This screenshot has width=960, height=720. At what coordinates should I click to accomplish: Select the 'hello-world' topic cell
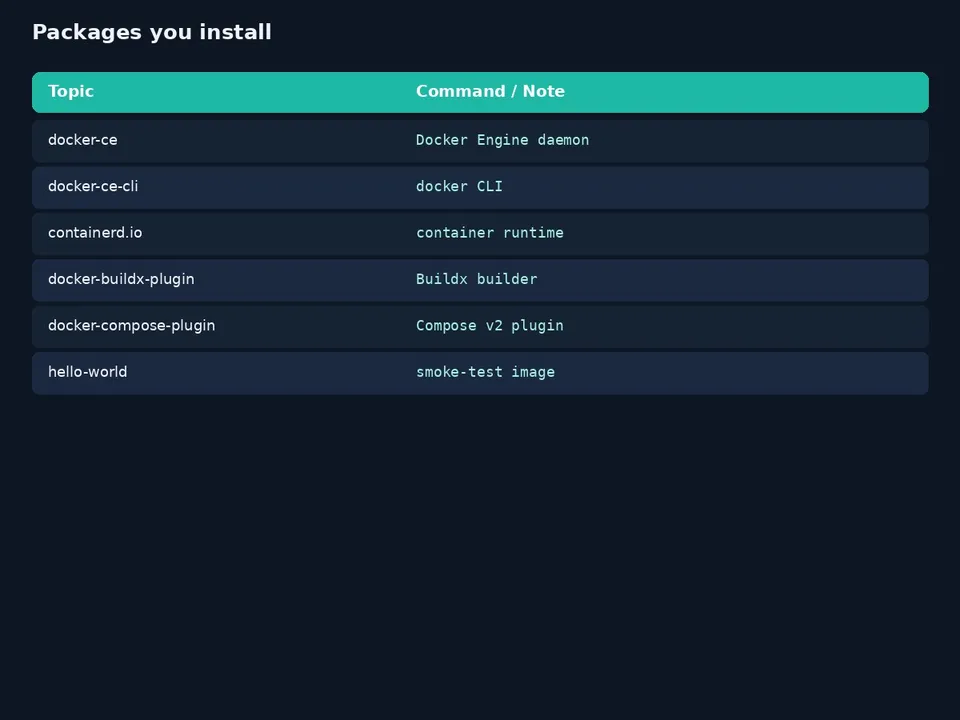88,372
